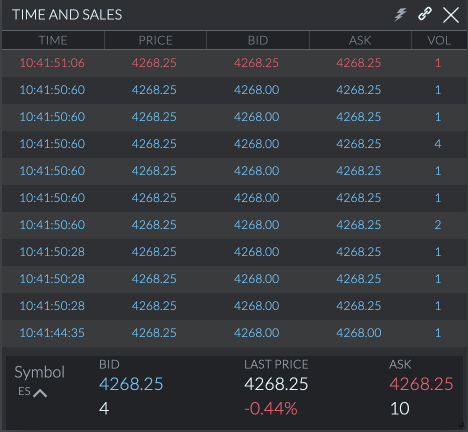Image resolution: width=468 pixels, height=432 pixels.
Task: Click the red bid 4268.25 in top row
Action: 256,63
